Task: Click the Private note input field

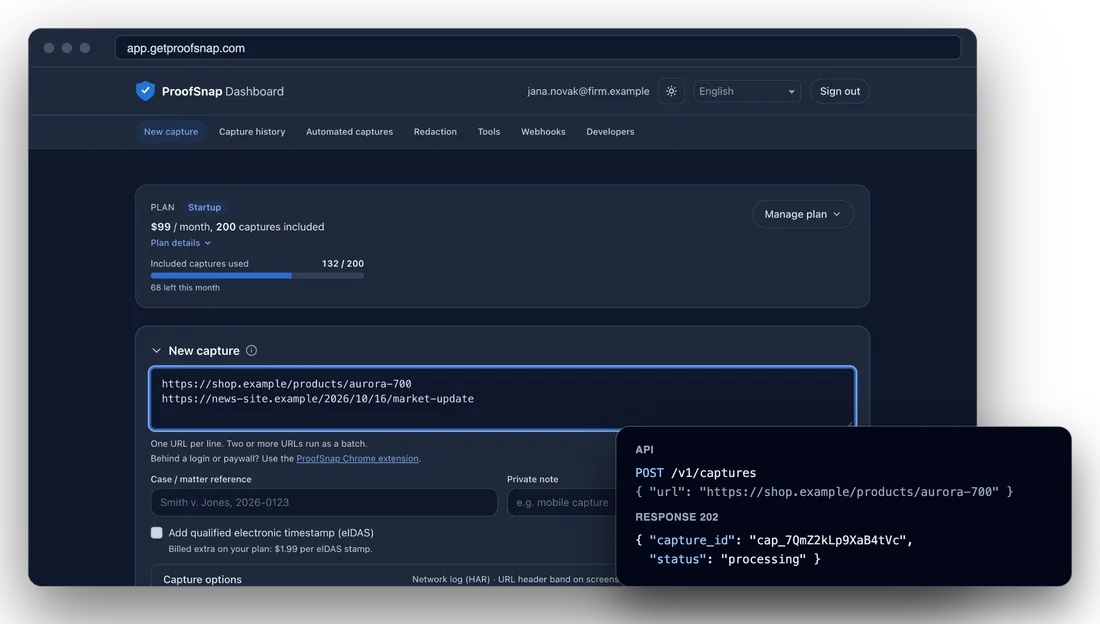Action: point(561,503)
